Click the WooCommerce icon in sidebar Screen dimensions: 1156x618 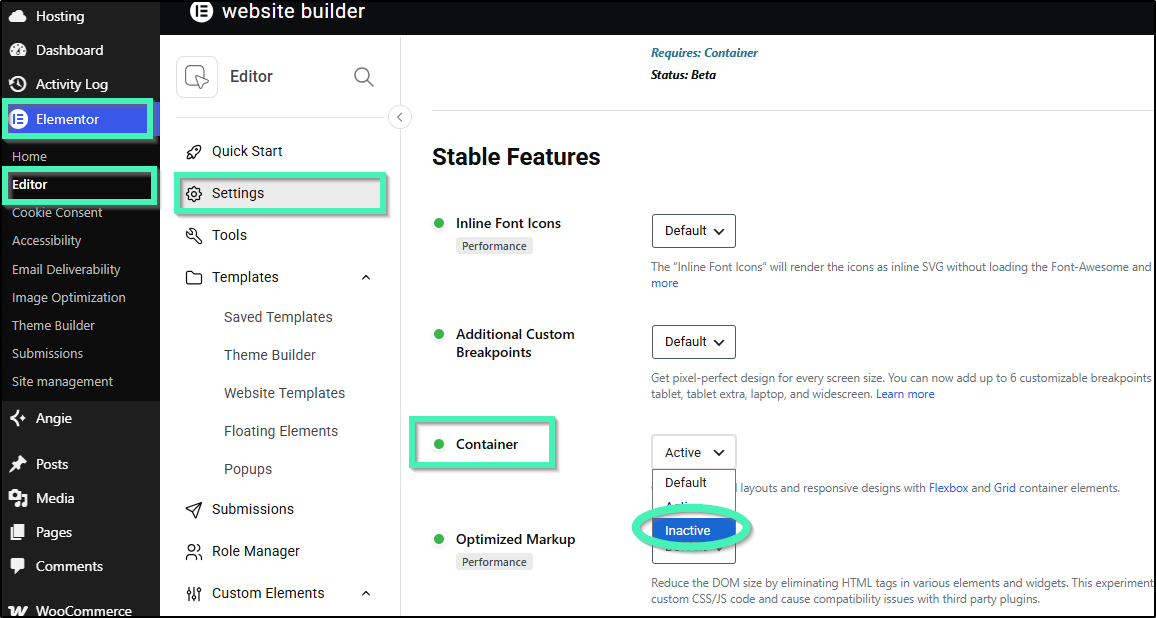(18, 611)
